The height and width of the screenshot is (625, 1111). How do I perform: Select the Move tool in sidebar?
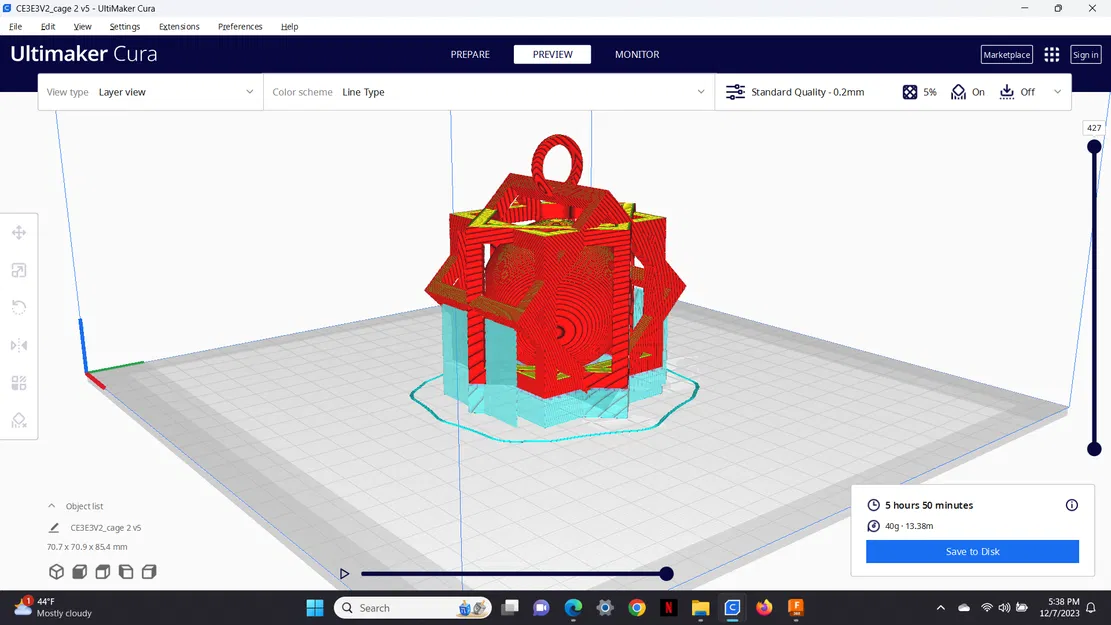point(19,232)
